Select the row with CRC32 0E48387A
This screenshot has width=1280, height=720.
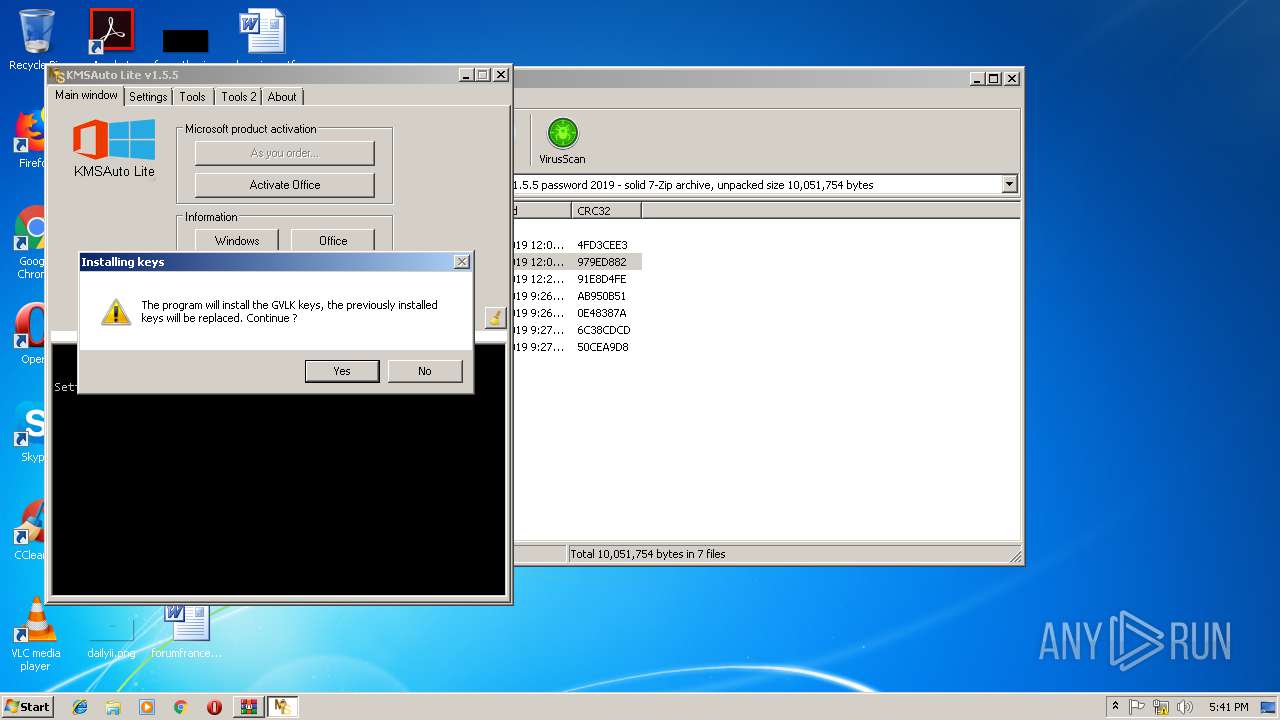pyautogui.click(x=602, y=313)
